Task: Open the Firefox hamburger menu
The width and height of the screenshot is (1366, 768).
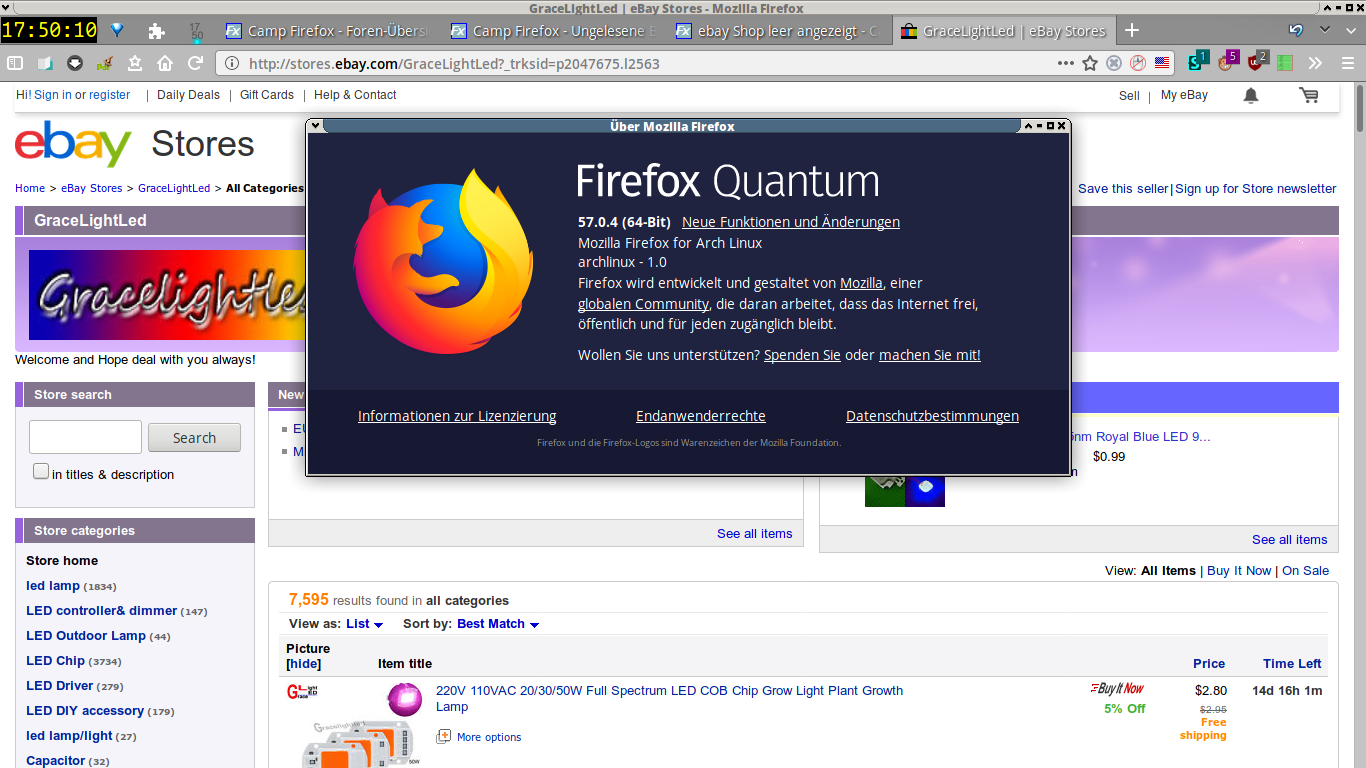Action: [1347, 63]
